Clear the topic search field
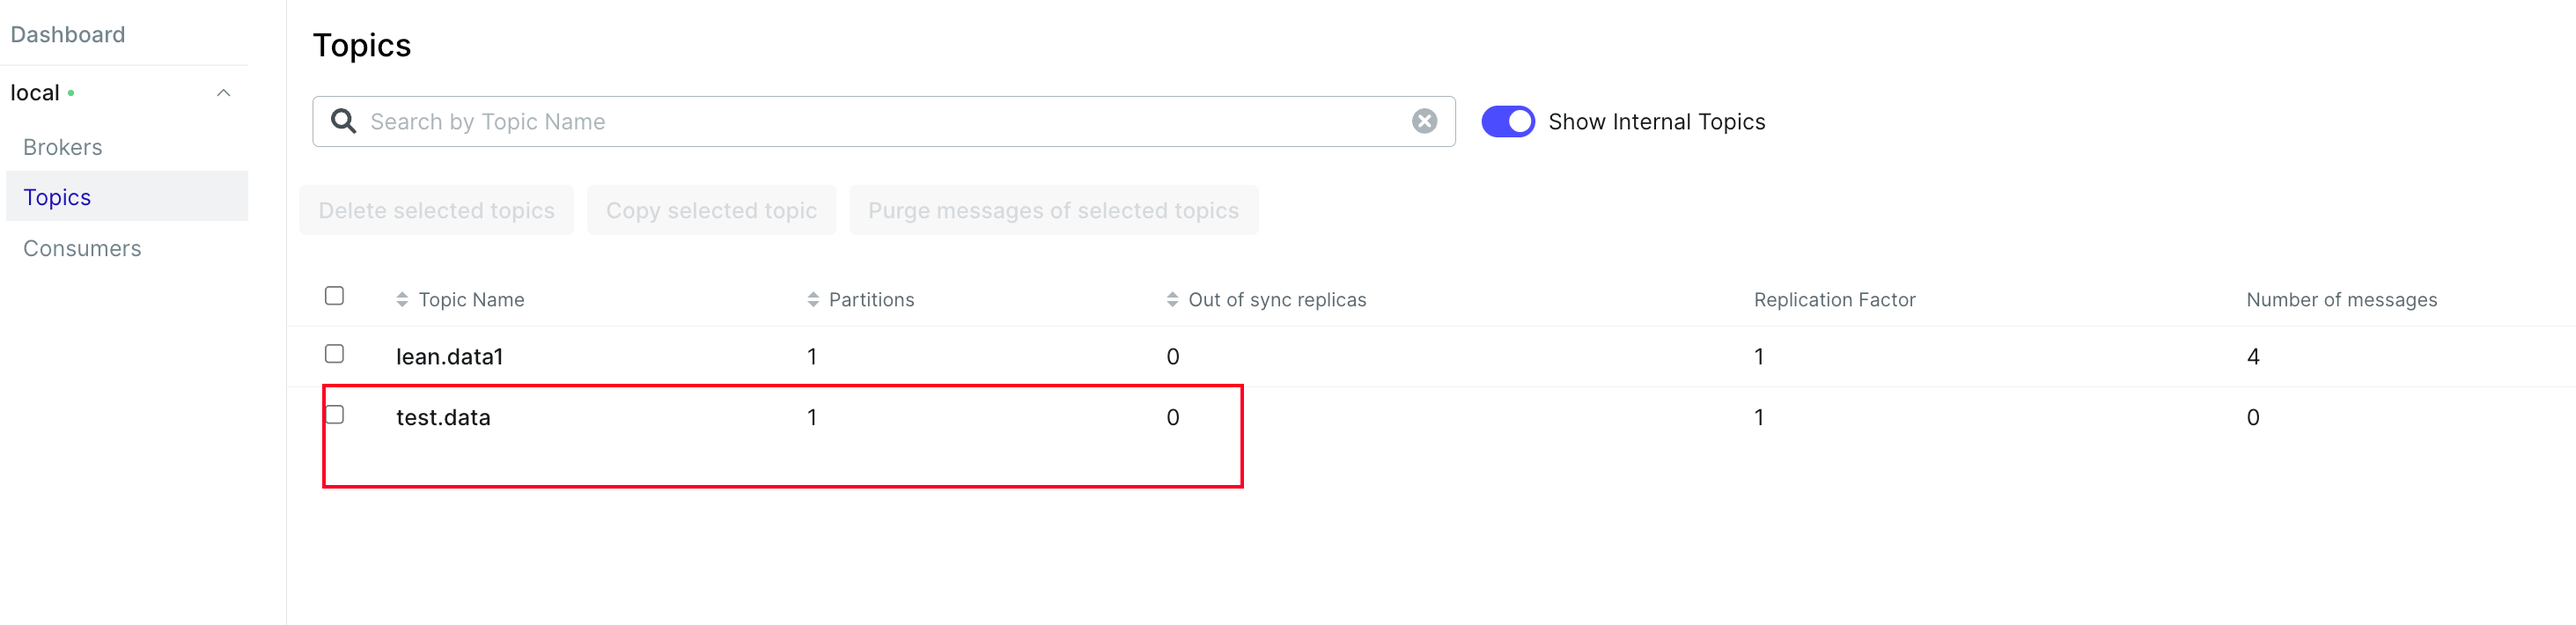 [x=1424, y=121]
